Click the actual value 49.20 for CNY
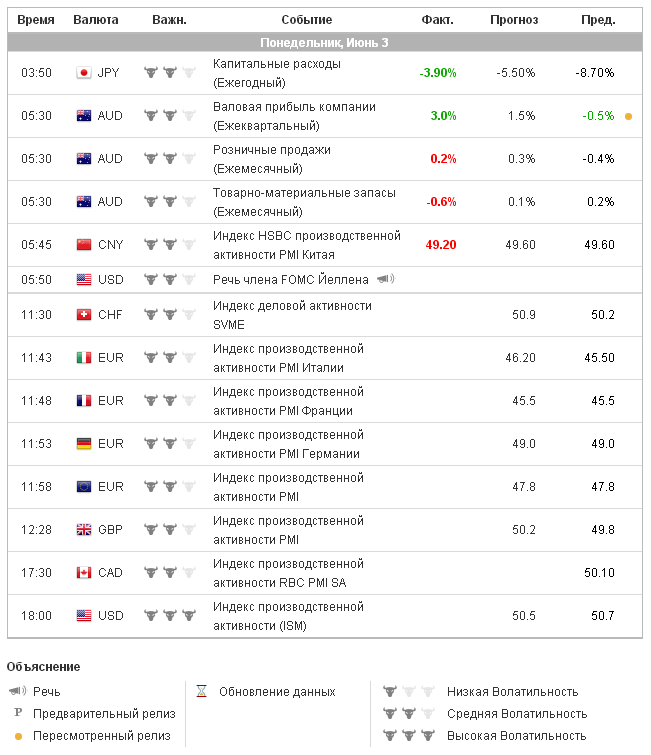Viewport: 651px width, 755px height. tap(441, 245)
